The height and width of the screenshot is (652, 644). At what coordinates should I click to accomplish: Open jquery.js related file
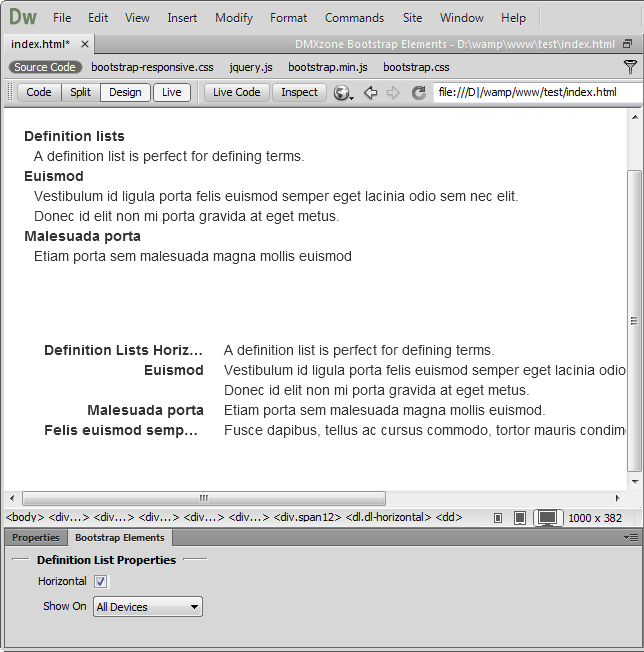(x=251, y=67)
